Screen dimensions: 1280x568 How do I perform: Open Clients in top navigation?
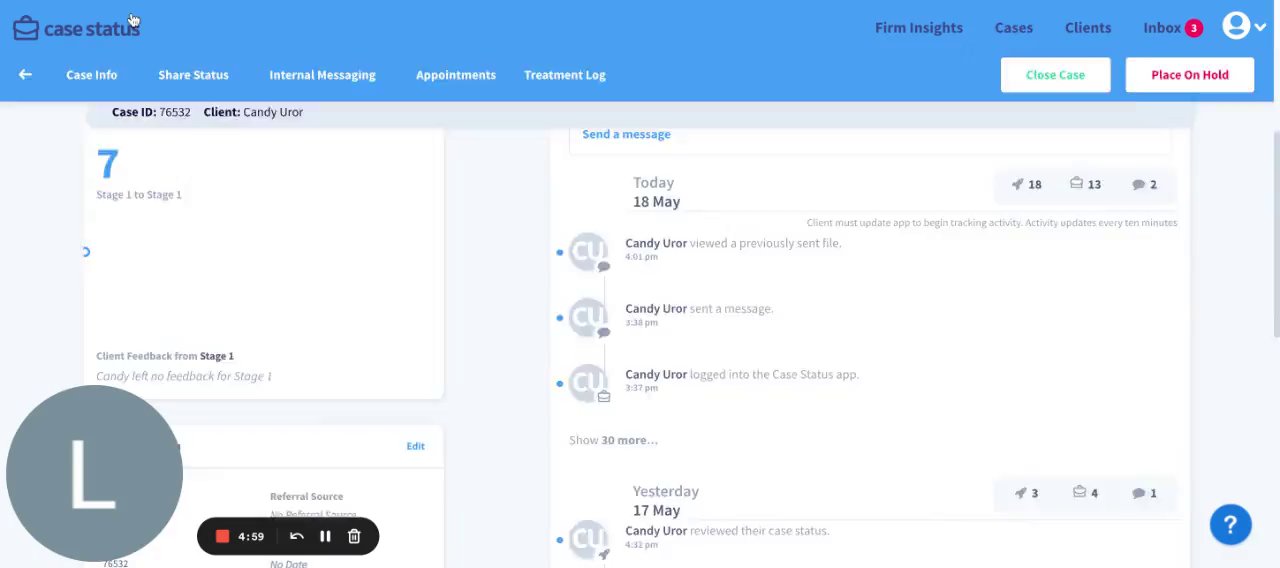point(1087,28)
